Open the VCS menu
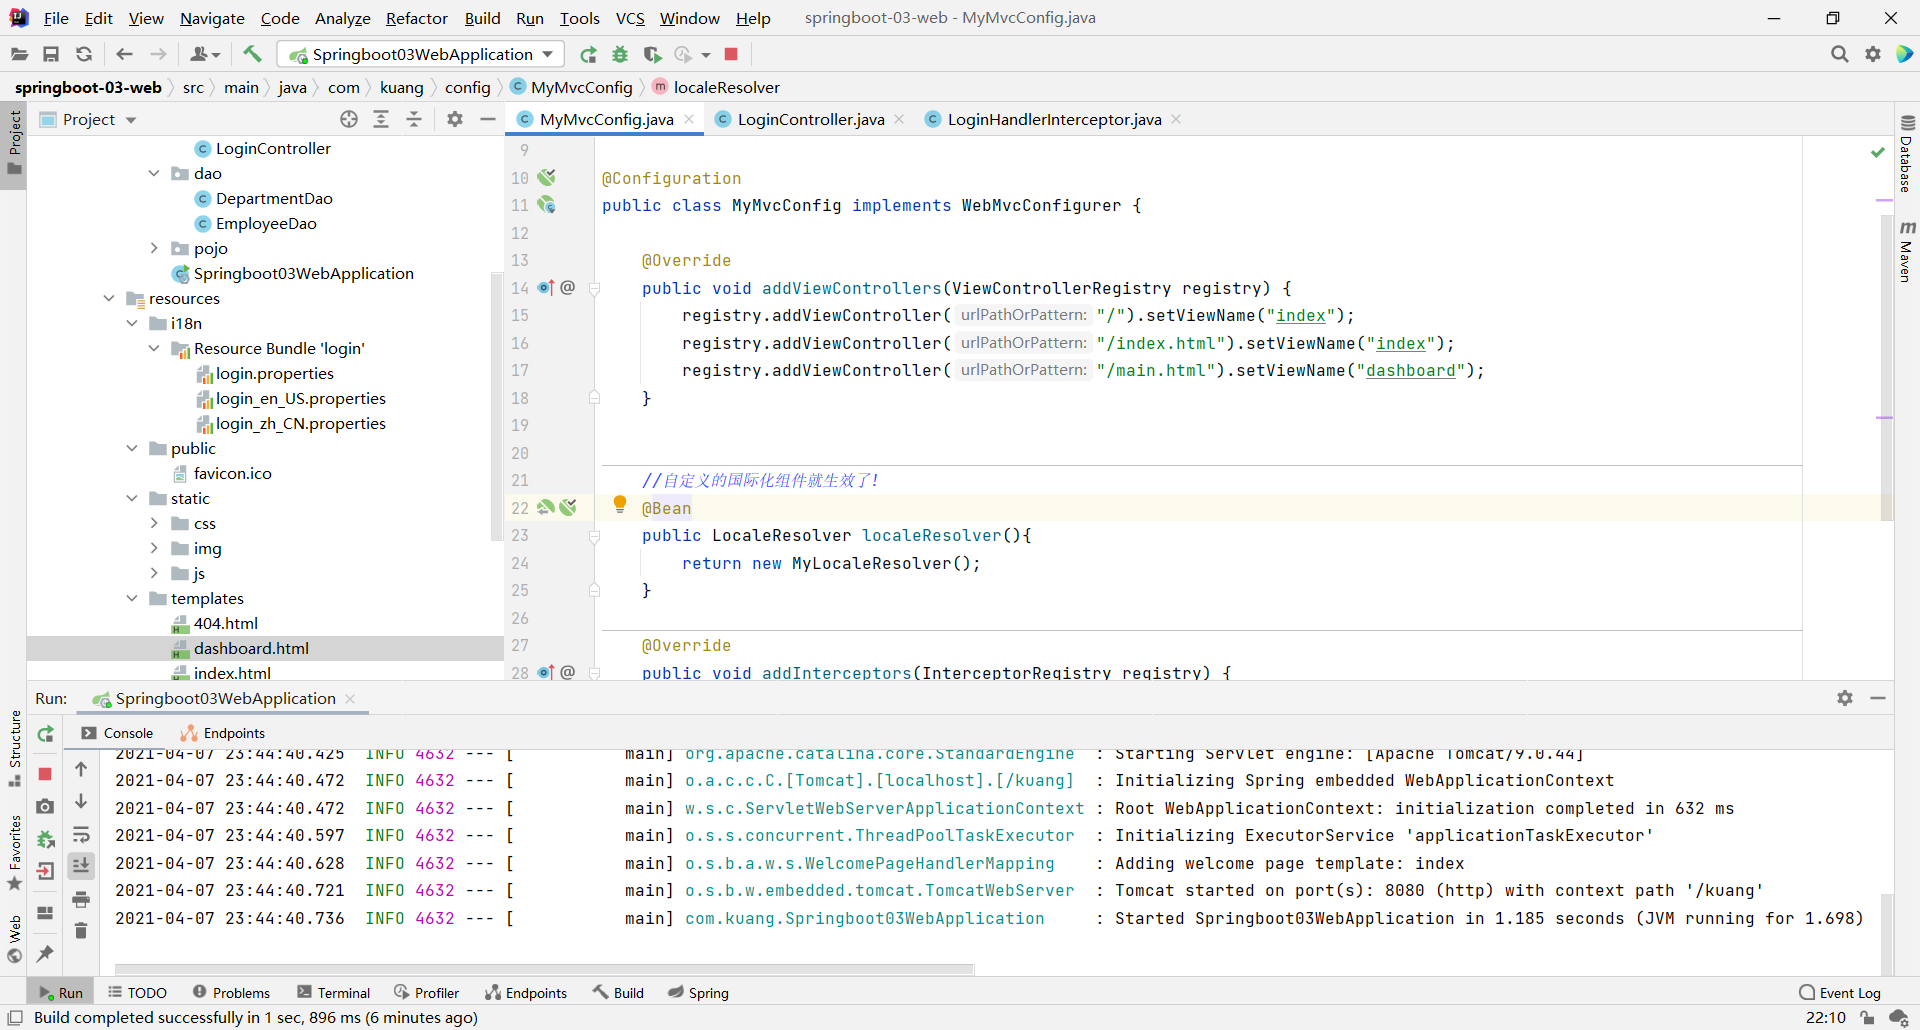Viewport: 1920px width, 1030px height. pyautogui.click(x=630, y=18)
